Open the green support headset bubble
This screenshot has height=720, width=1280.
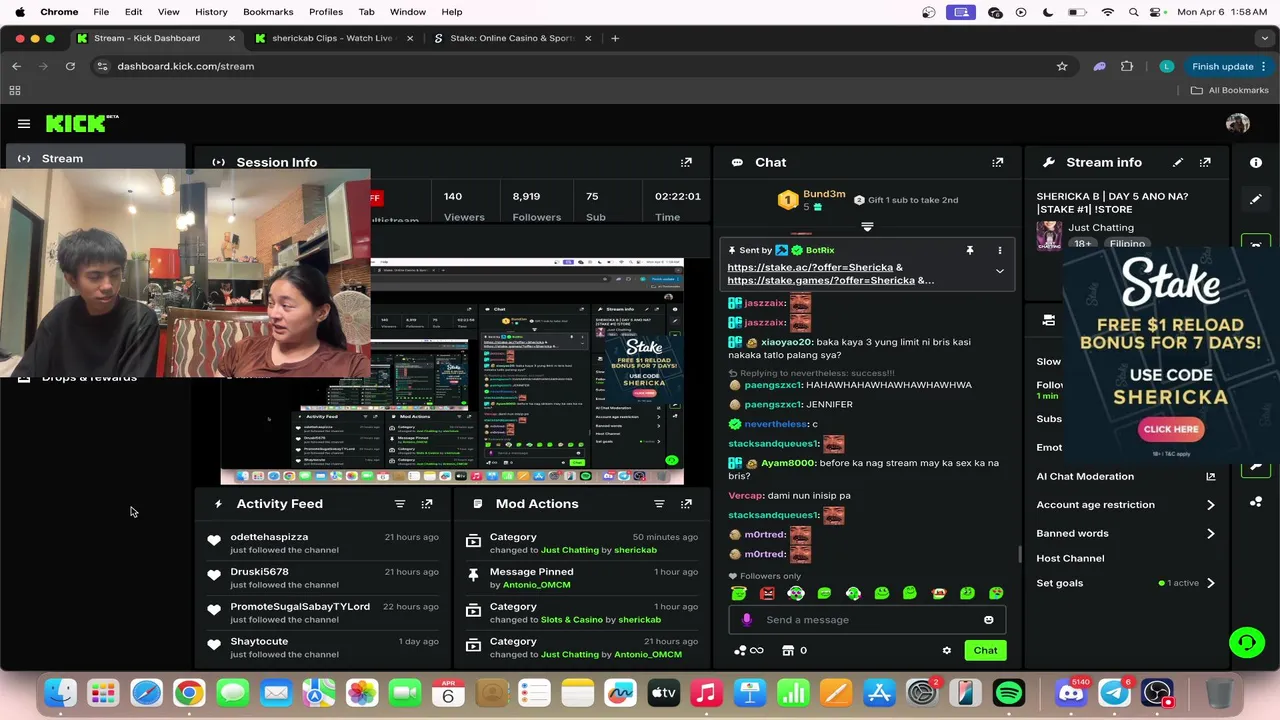(x=1246, y=642)
